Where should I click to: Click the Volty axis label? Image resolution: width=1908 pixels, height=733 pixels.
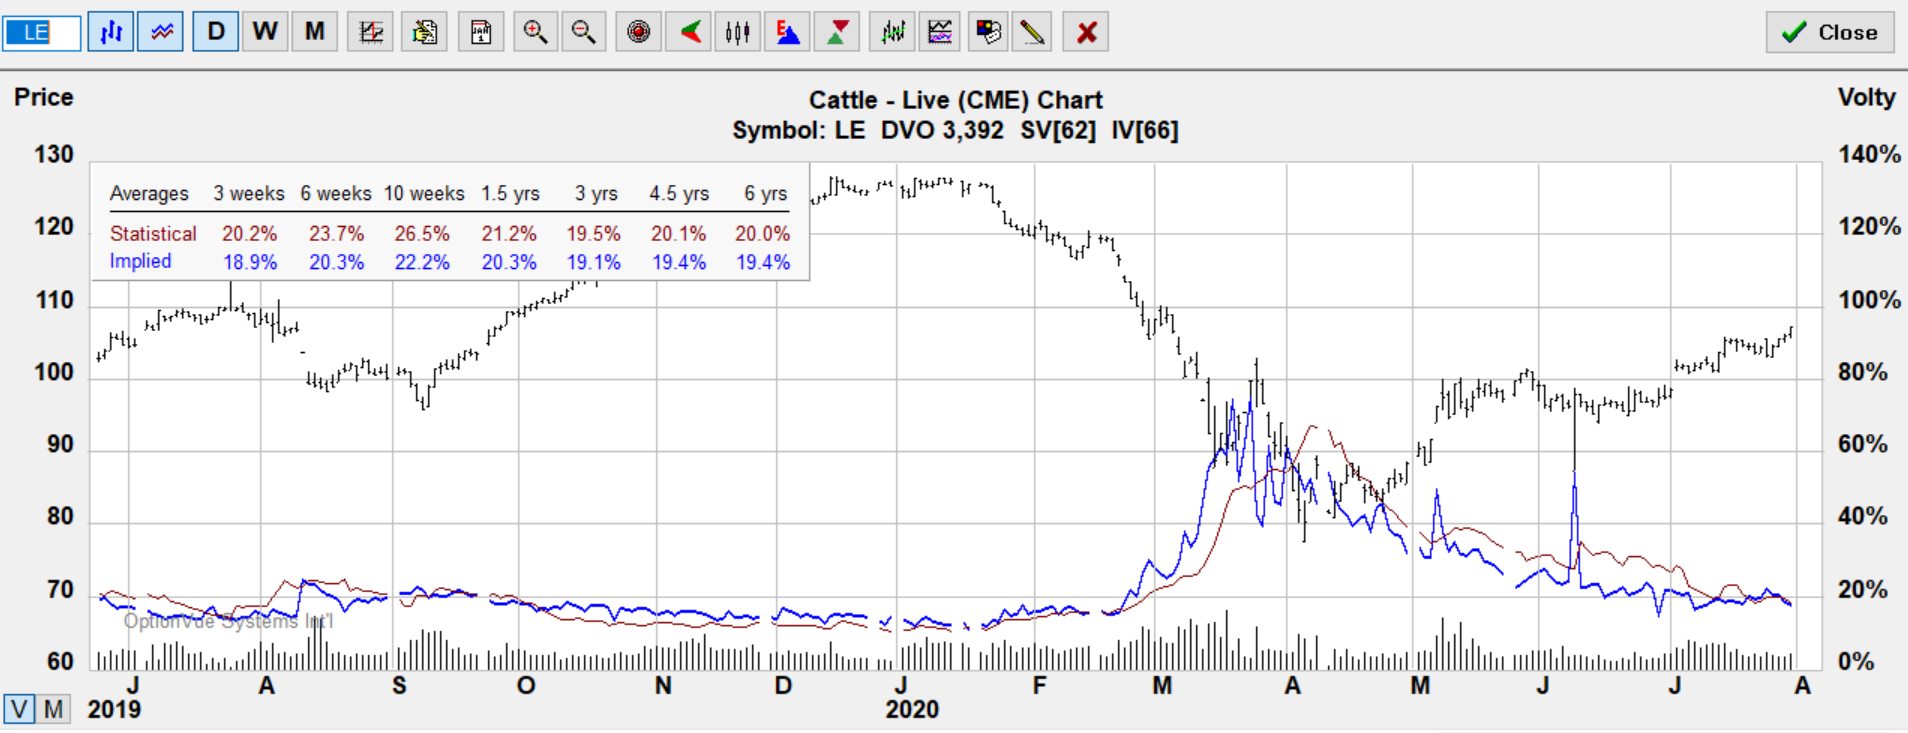coord(1866,97)
